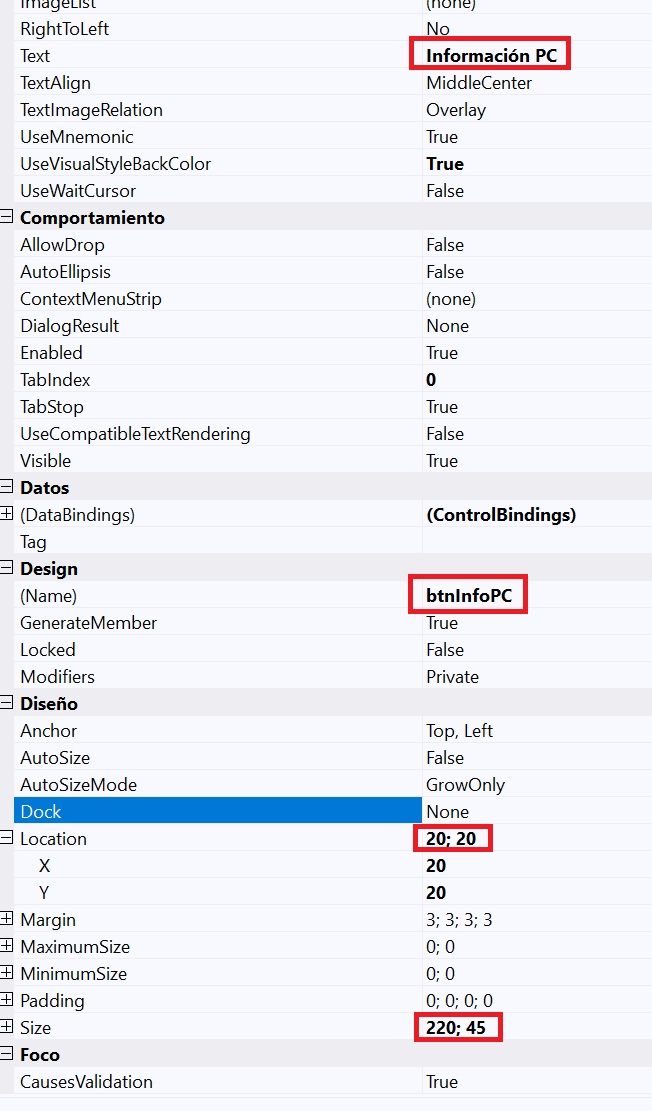
Task: Collapse the Location property
Action: (x=7, y=838)
